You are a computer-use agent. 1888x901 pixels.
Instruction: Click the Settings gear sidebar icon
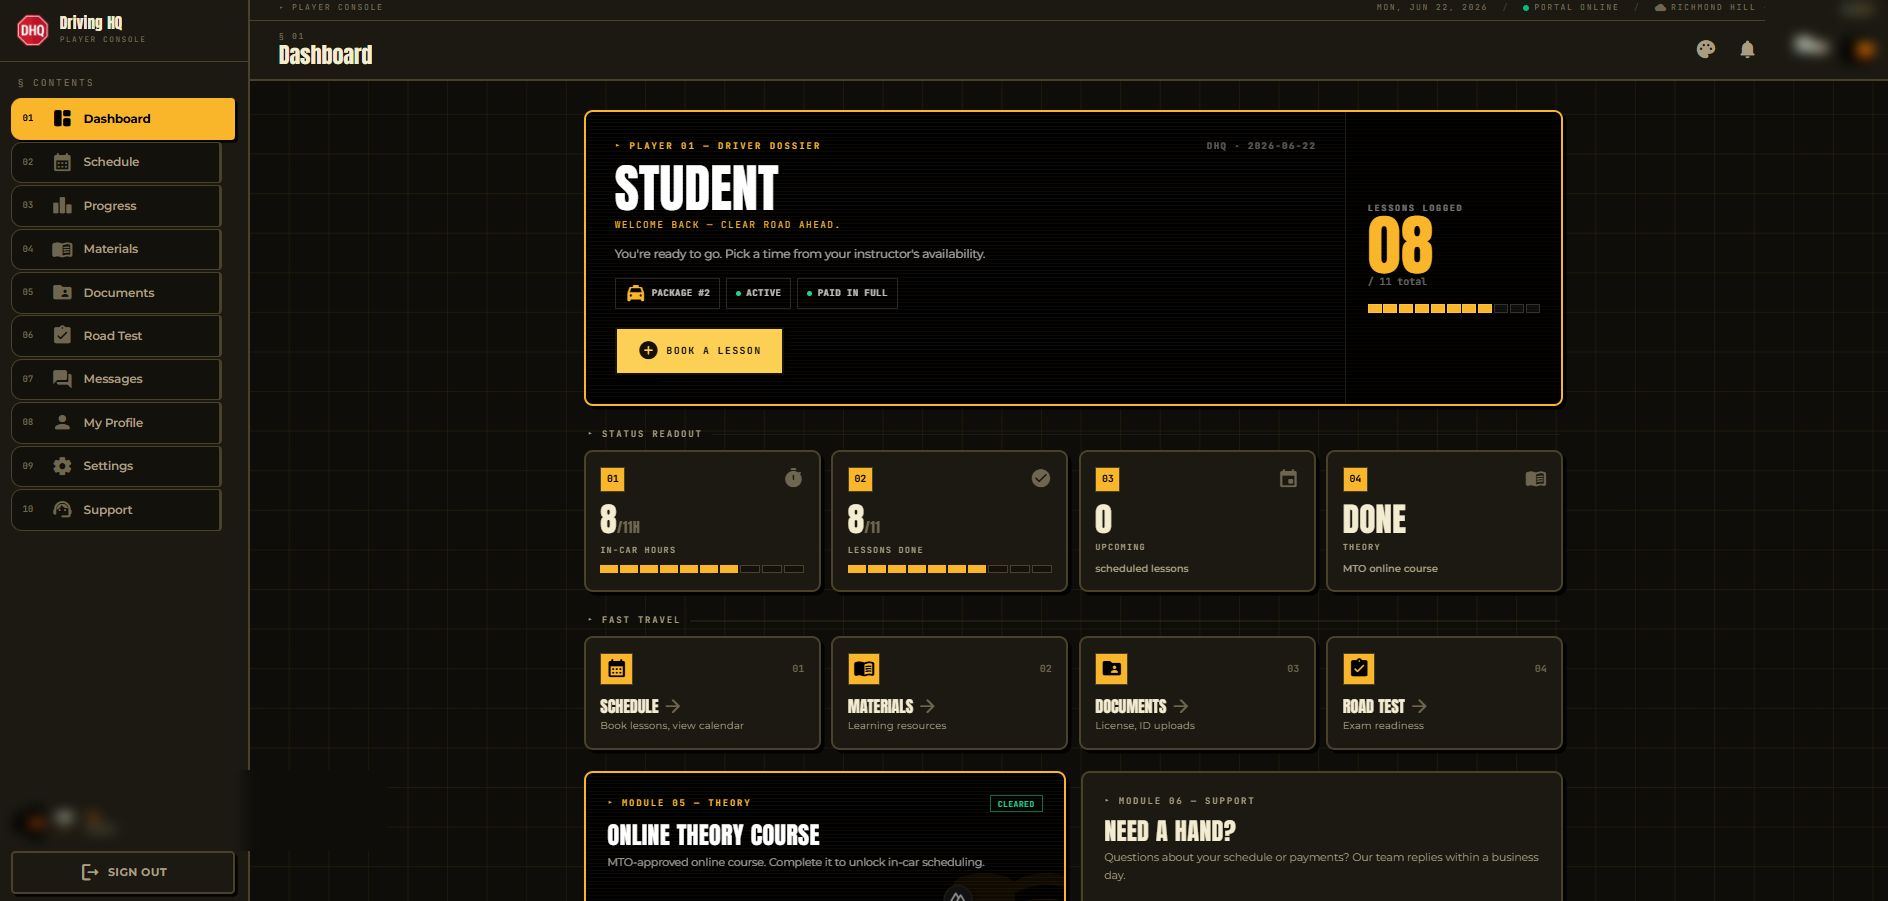point(62,466)
